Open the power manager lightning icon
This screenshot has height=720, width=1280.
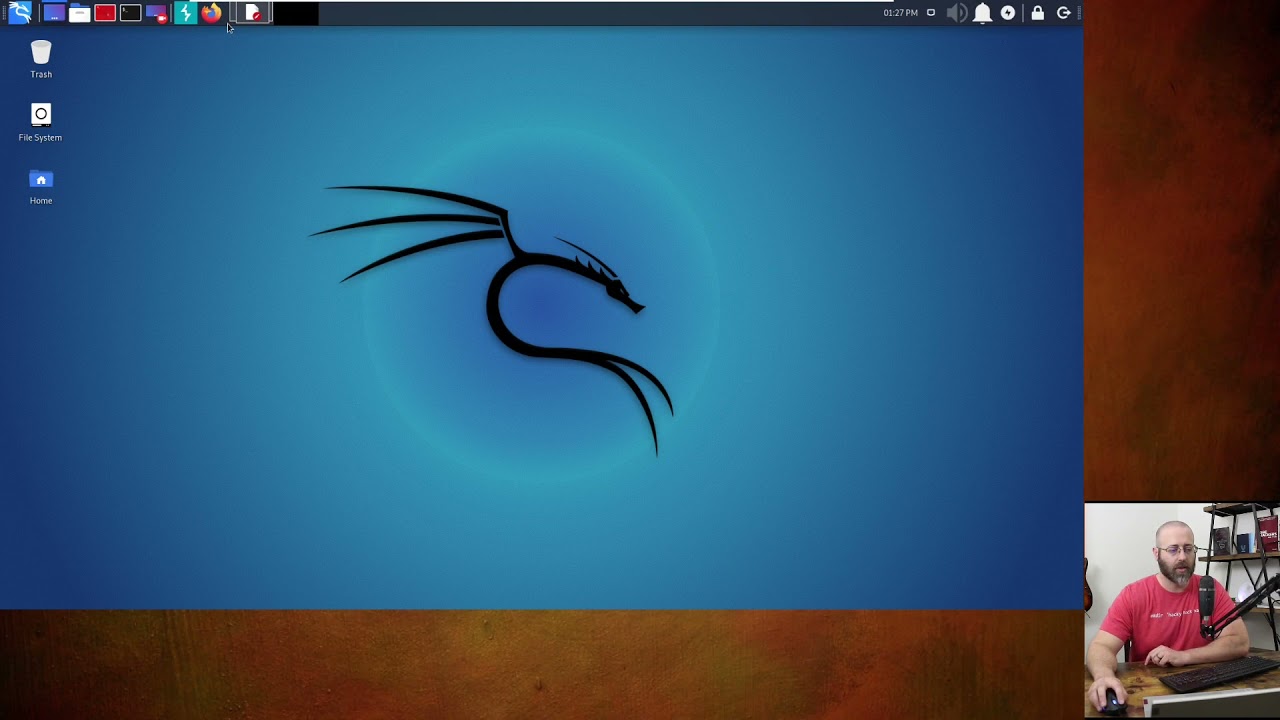coord(1008,13)
